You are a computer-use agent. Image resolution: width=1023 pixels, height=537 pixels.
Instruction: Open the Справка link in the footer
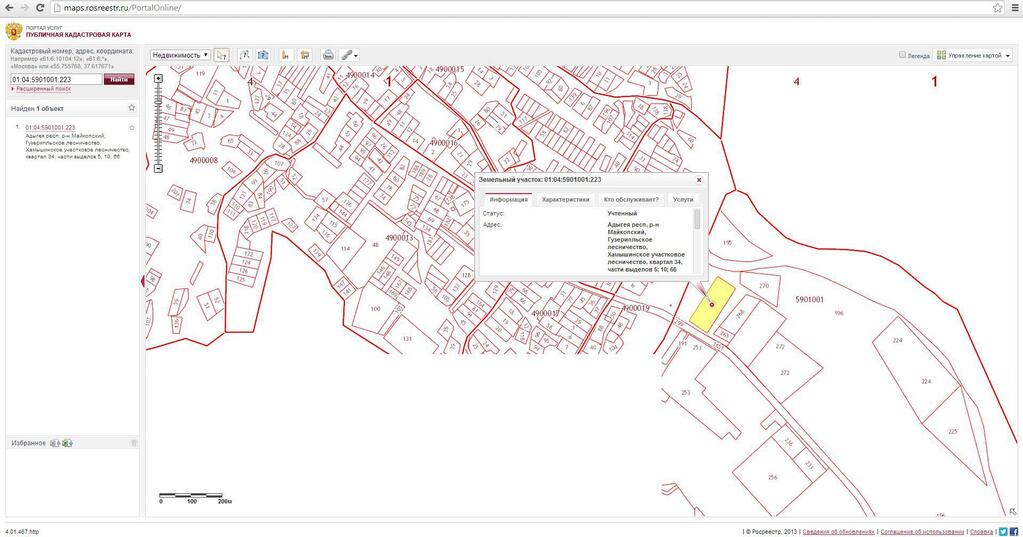[981, 532]
